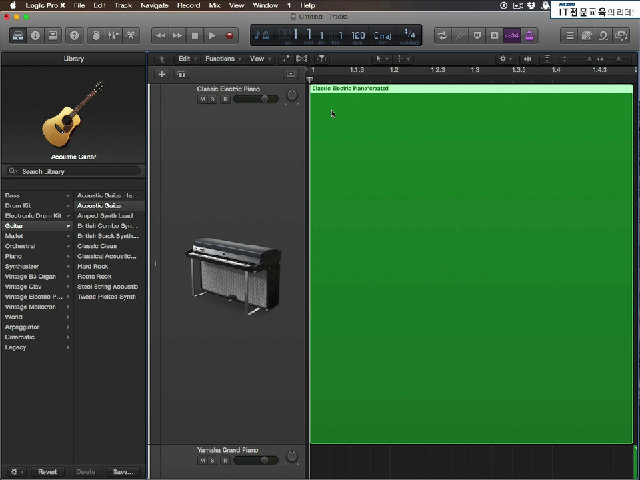The width and height of the screenshot is (640, 480).
Task: Toggle the Flex show button
Action: [x=302, y=59]
